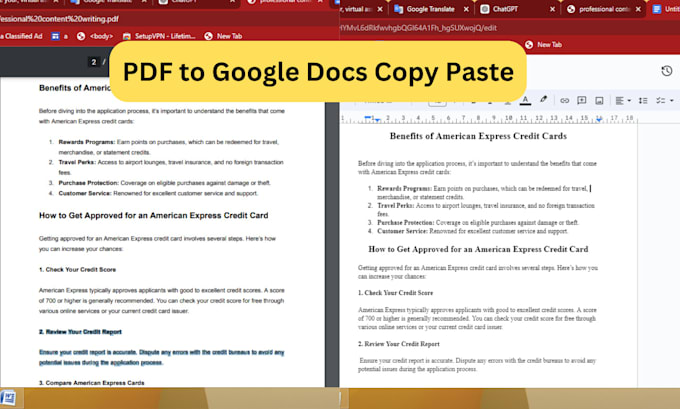Click 'Before diving into the application' paragraph in Docs

pos(477,167)
